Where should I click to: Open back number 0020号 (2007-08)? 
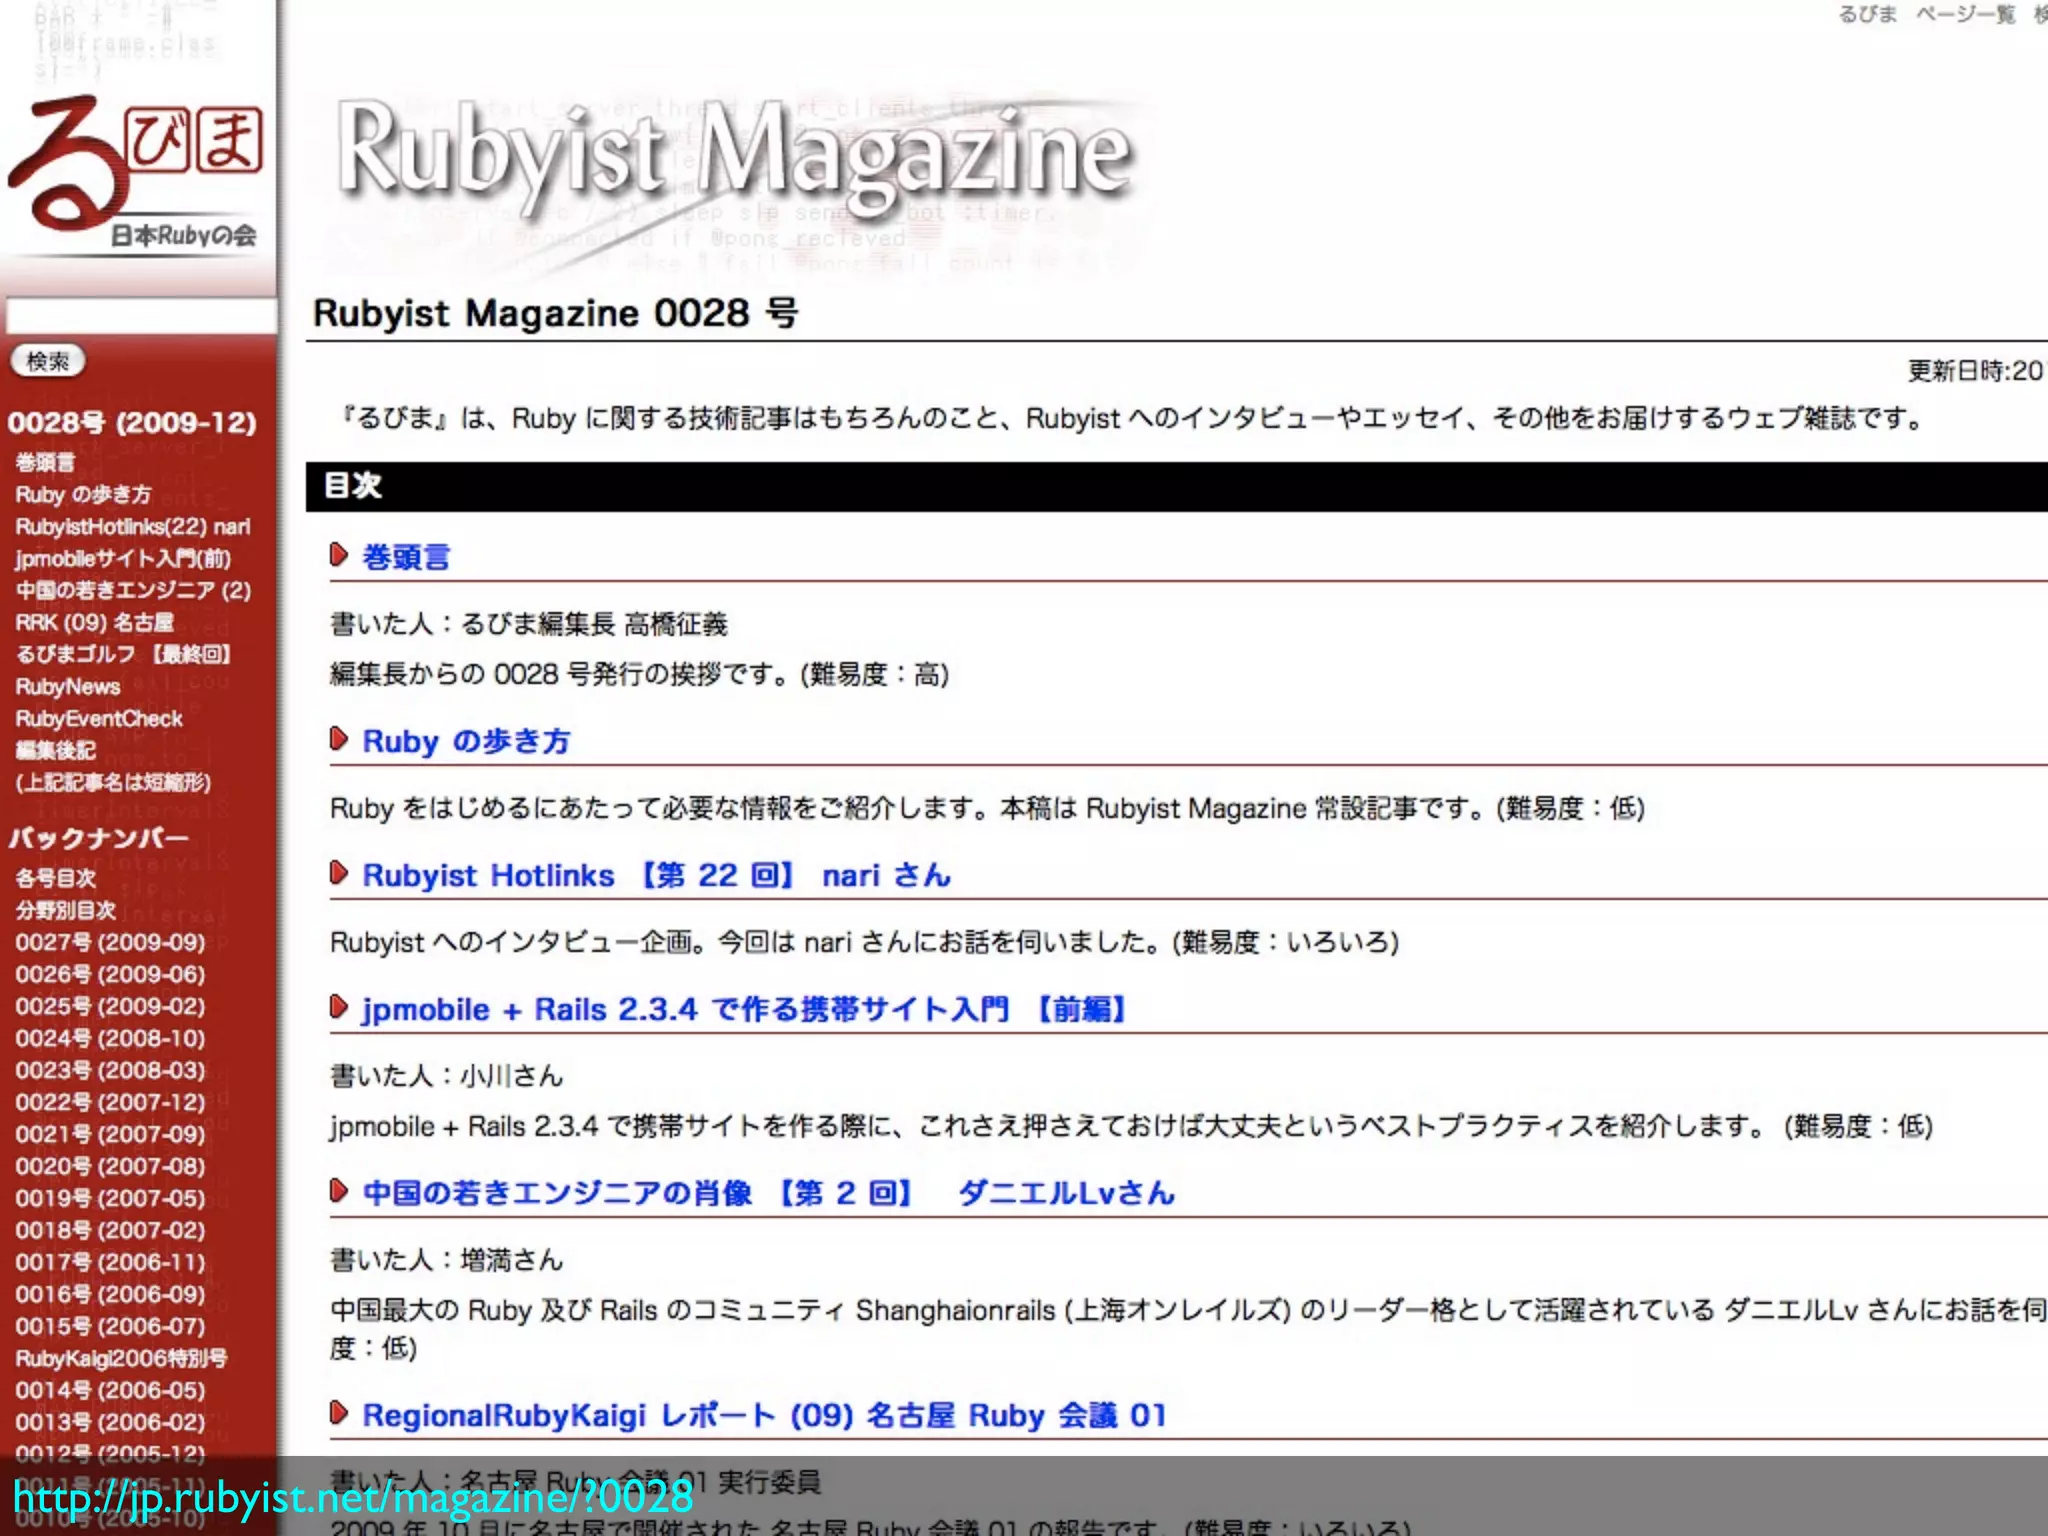pos(110,1166)
